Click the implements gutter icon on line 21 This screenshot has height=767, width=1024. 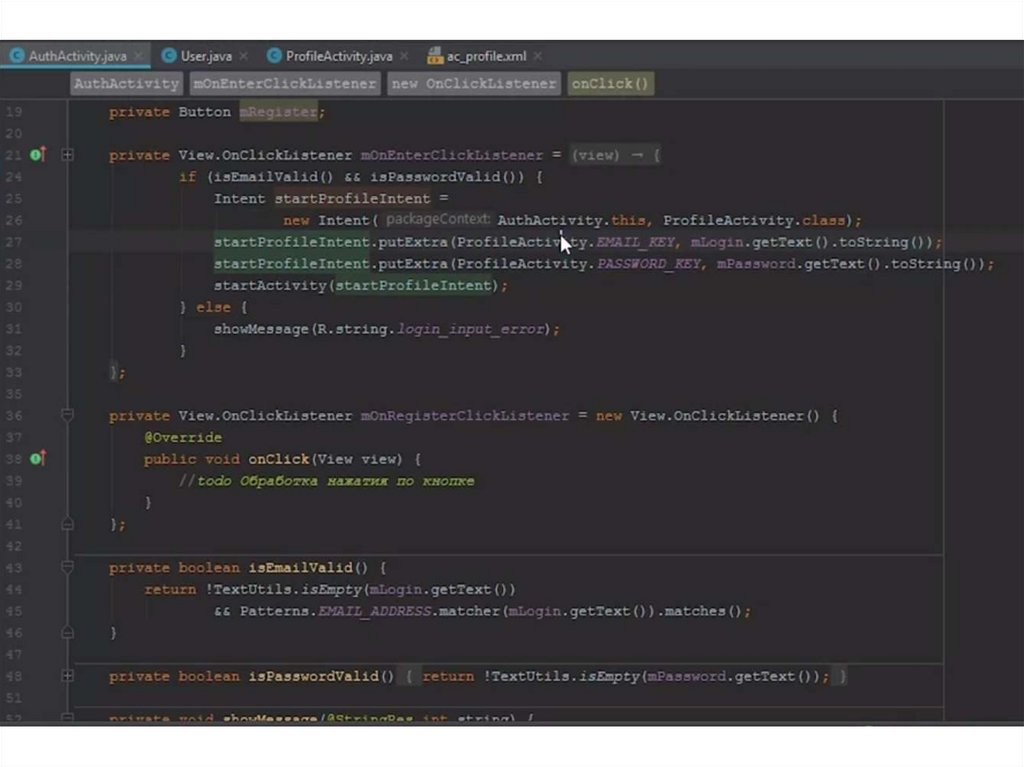point(37,155)
